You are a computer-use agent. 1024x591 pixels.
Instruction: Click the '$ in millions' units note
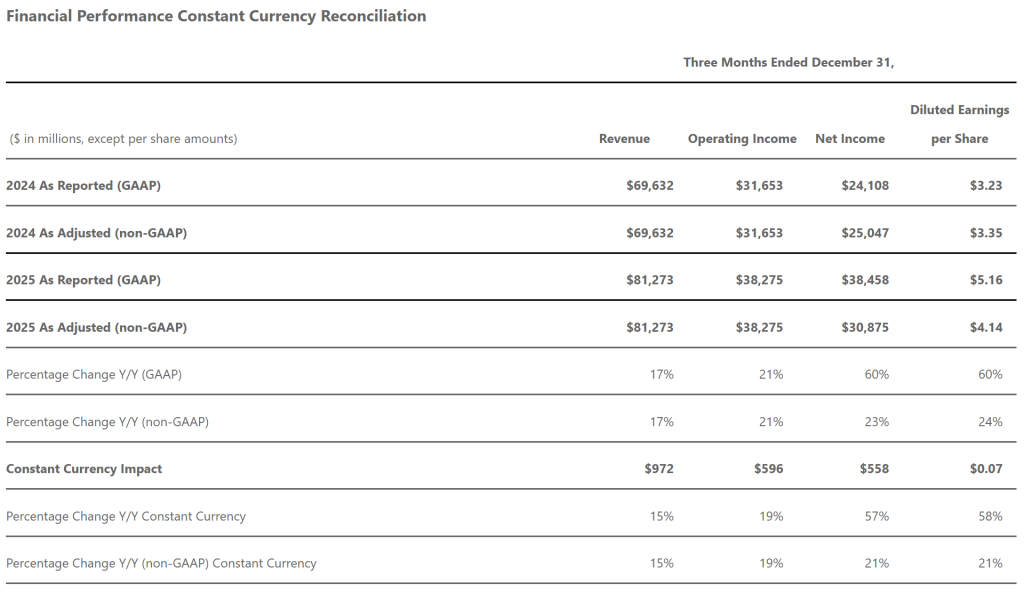pyautogui.click(x=124, y=139)
